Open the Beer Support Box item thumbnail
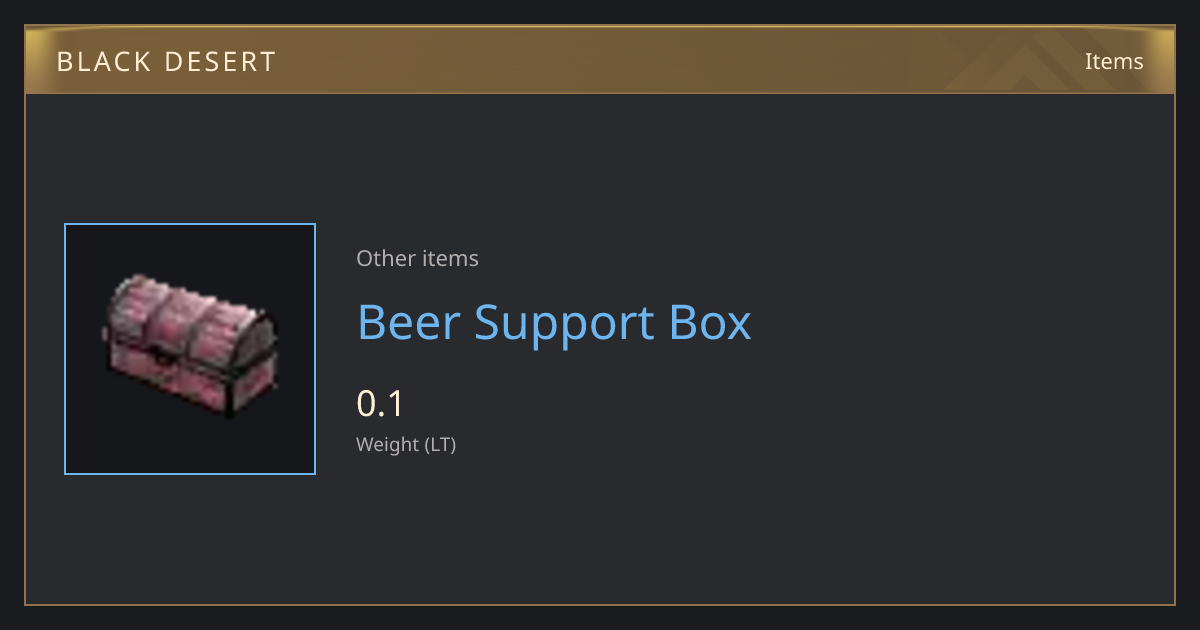 point(190,349)
